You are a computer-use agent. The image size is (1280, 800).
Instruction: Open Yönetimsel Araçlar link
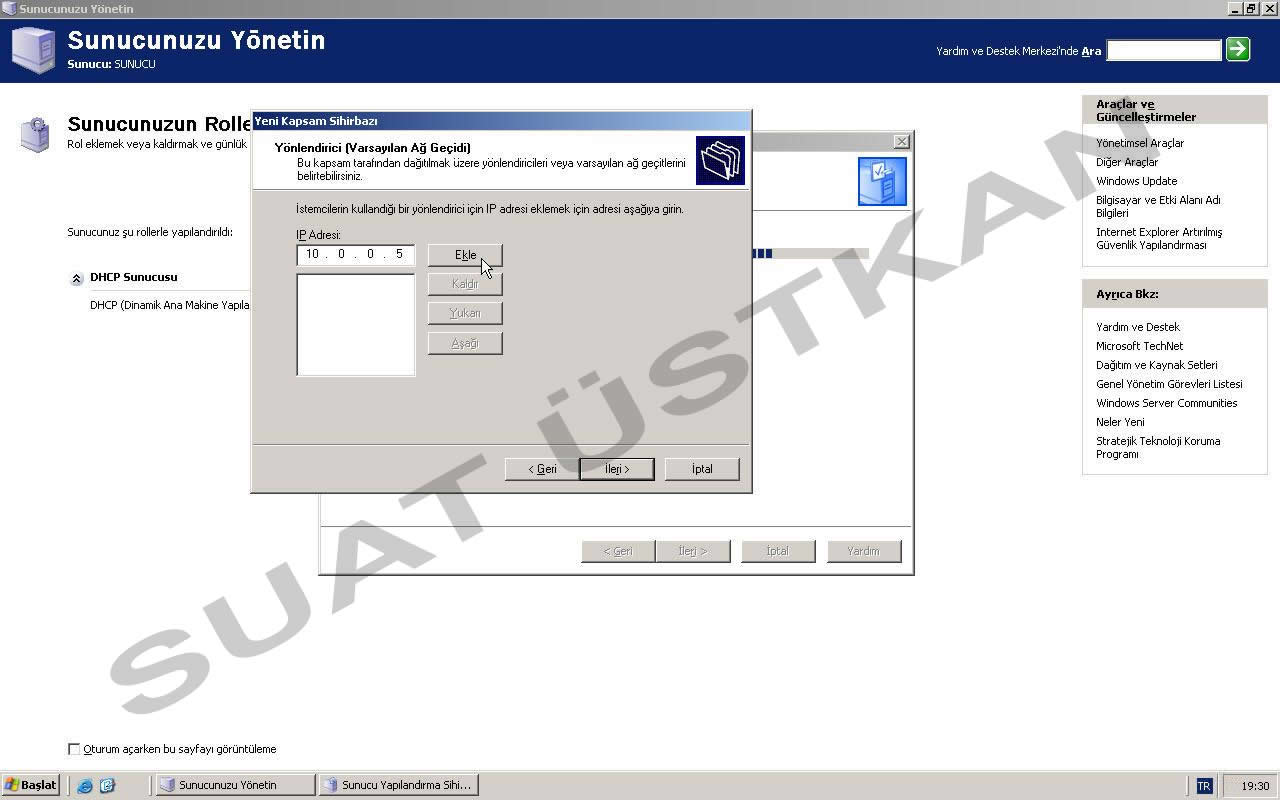tap(1140, 143)
